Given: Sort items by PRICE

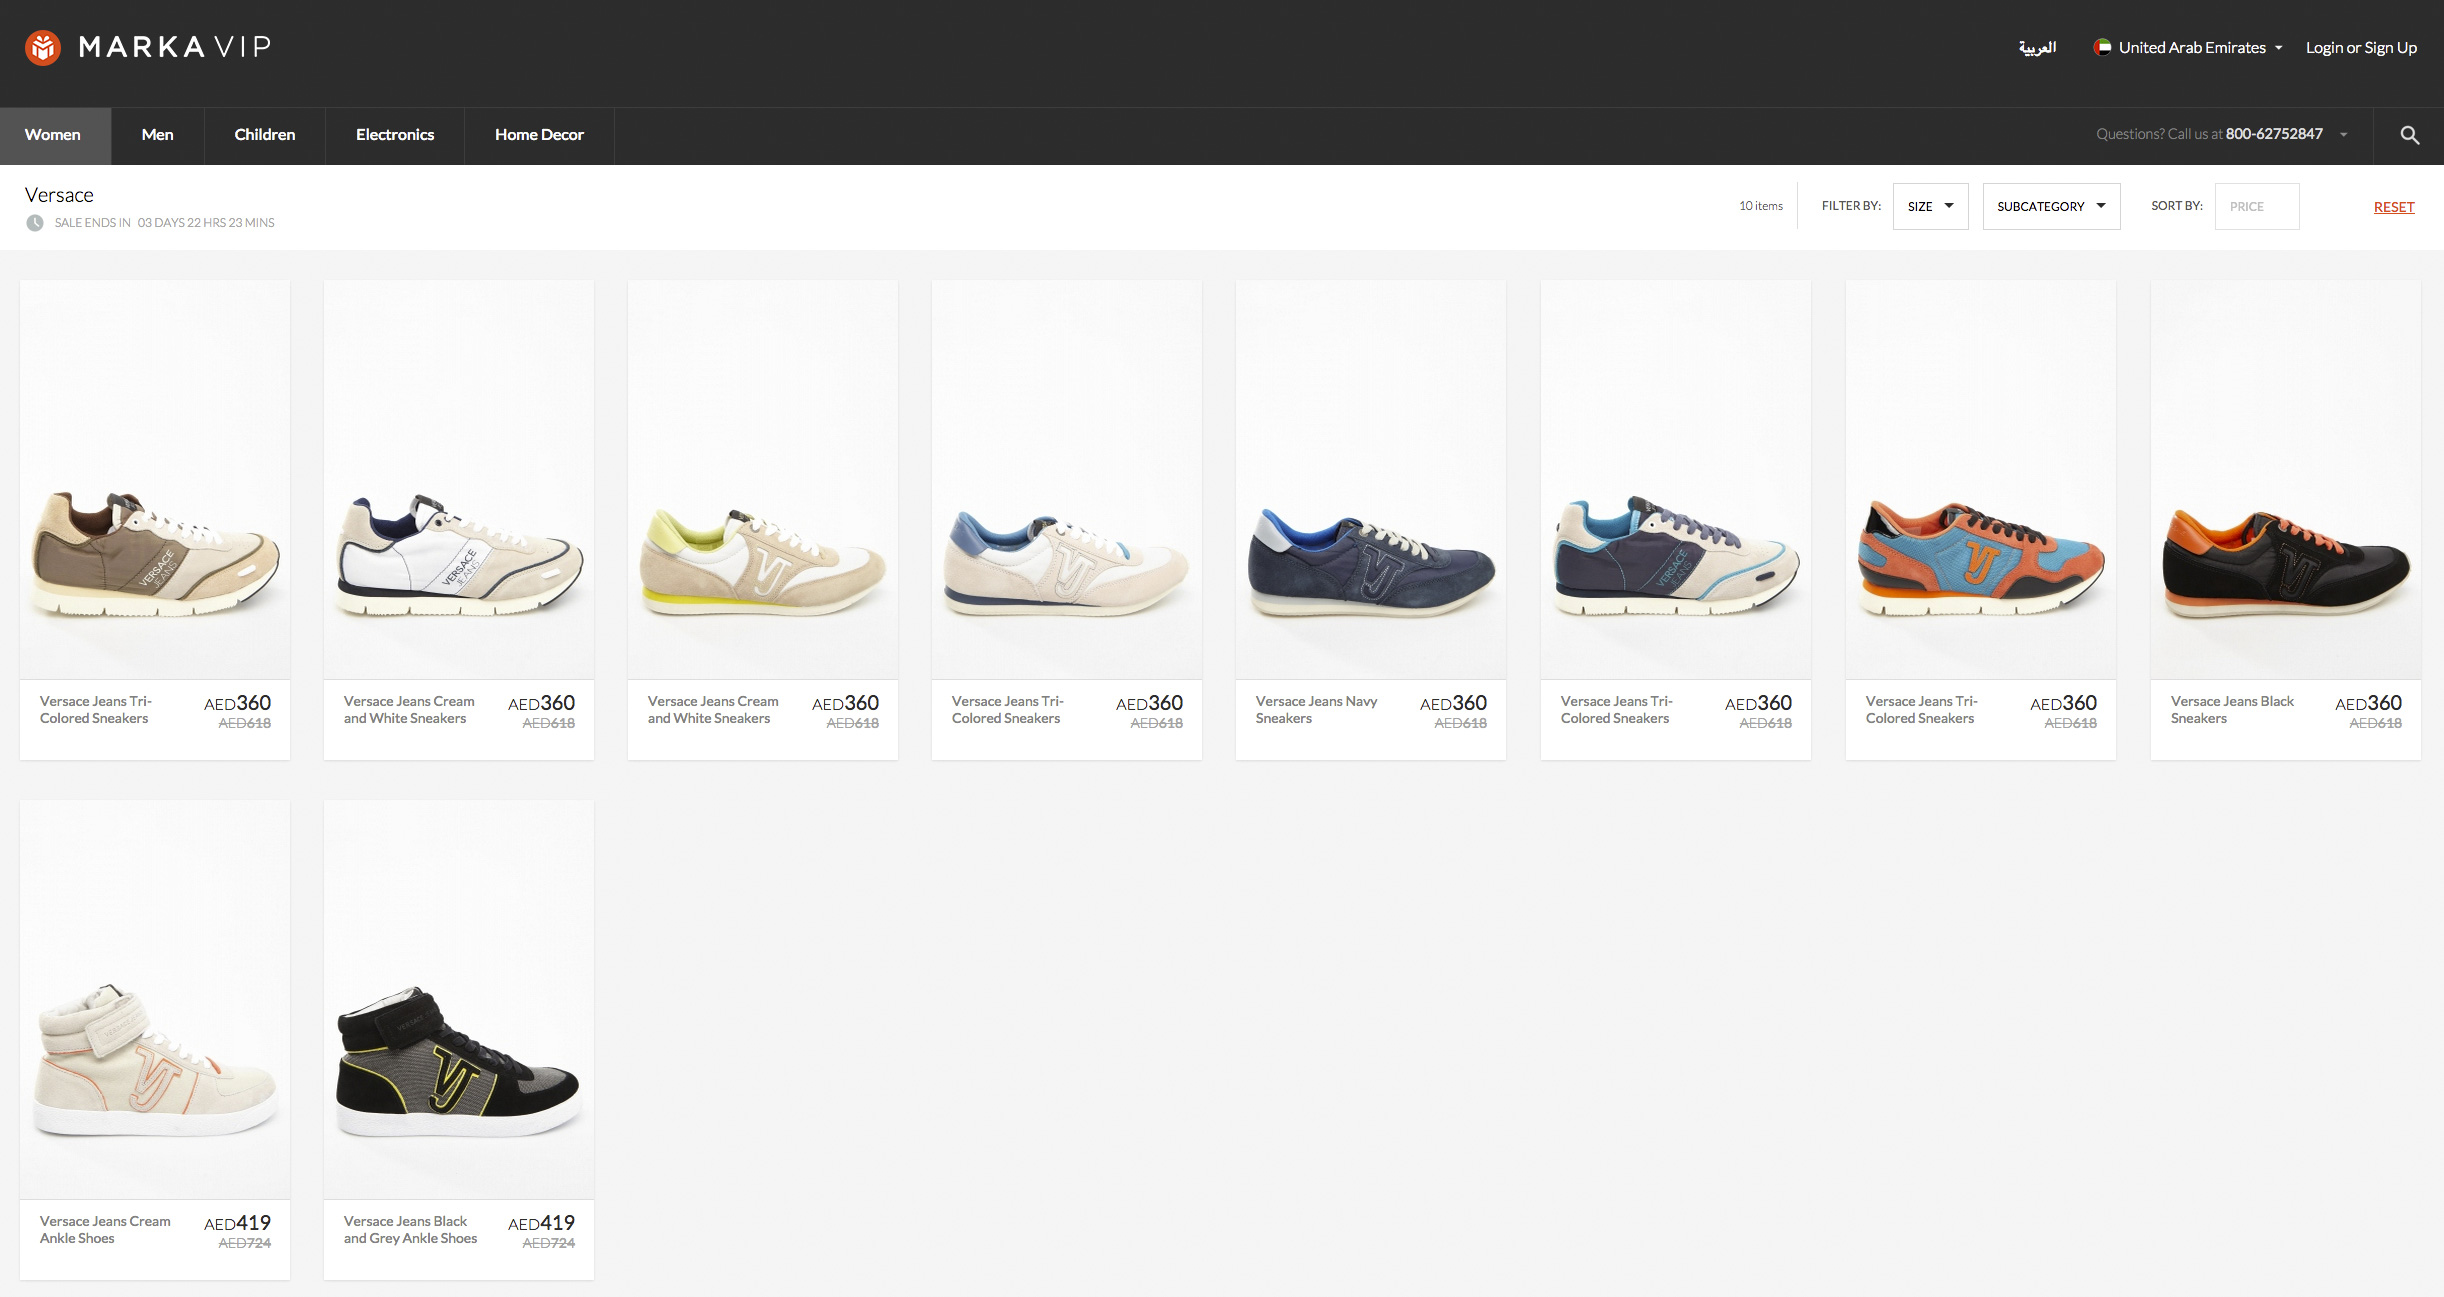Looking at the screenshot, I should coord(2256,206).
